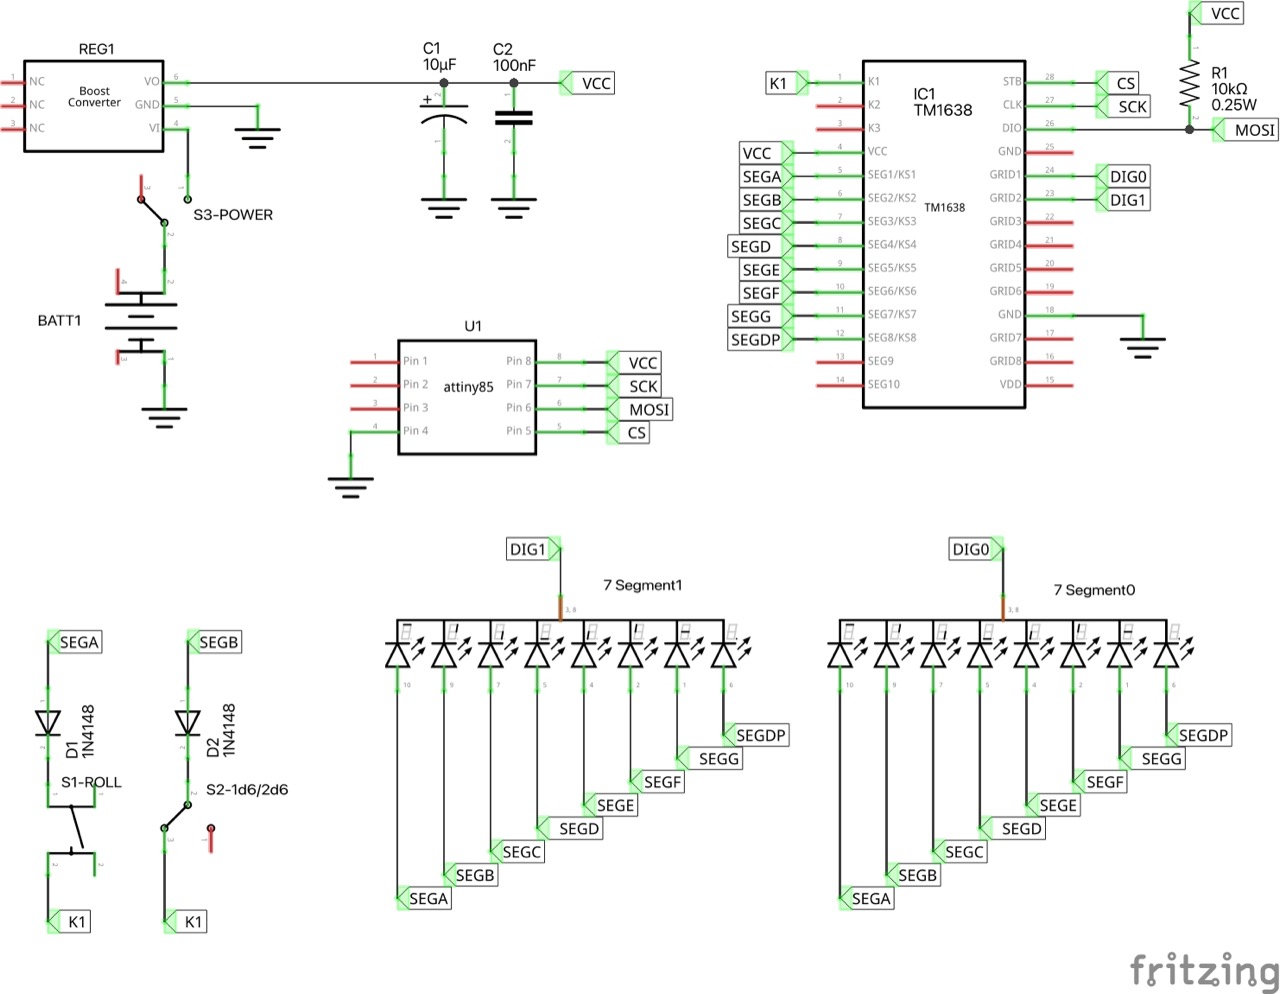Click the 'Pin 1' text on attiny85
The height and width of the screenshot is (994, 1280).
pos(415,361)
